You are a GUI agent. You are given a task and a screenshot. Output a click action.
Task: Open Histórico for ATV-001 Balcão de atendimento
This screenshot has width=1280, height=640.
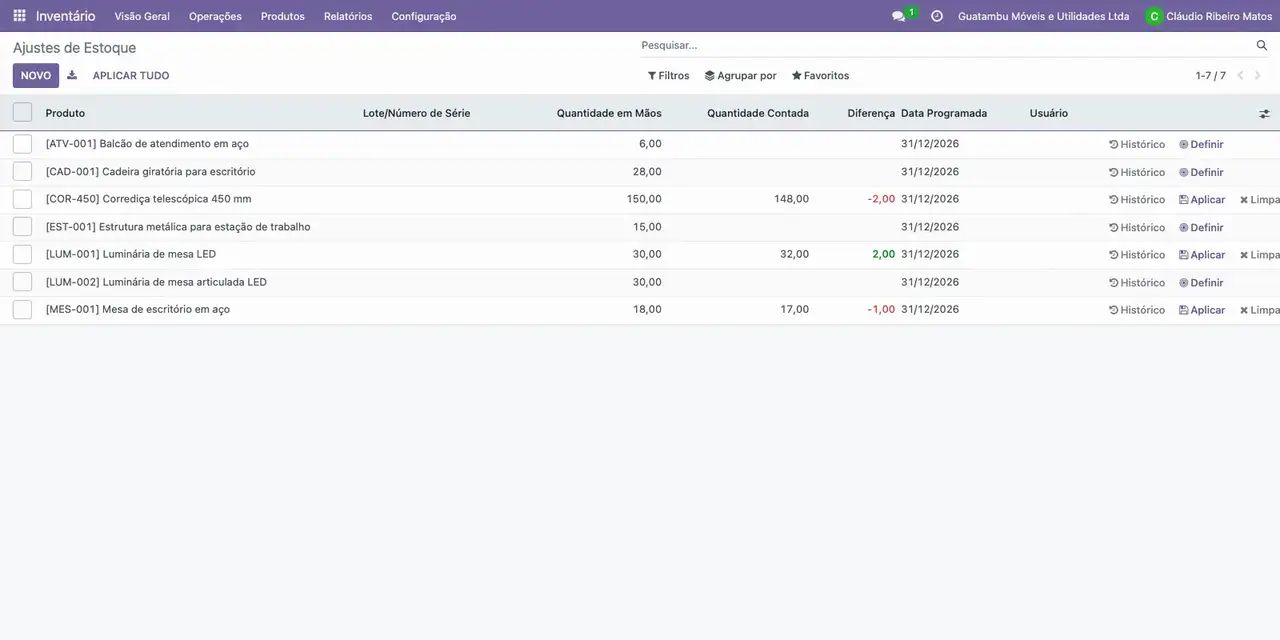coord(1137,144)
